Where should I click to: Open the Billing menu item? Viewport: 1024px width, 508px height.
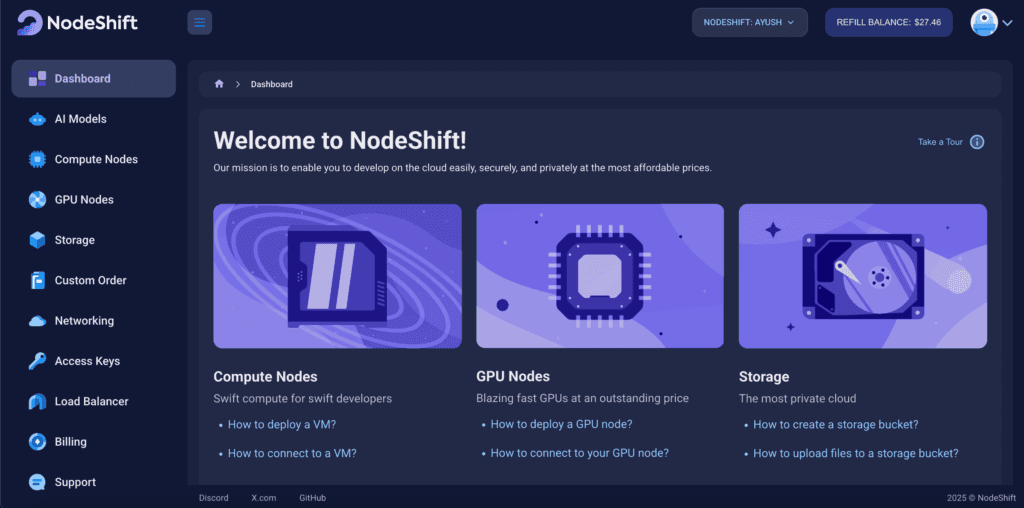[x=70, y=442]
